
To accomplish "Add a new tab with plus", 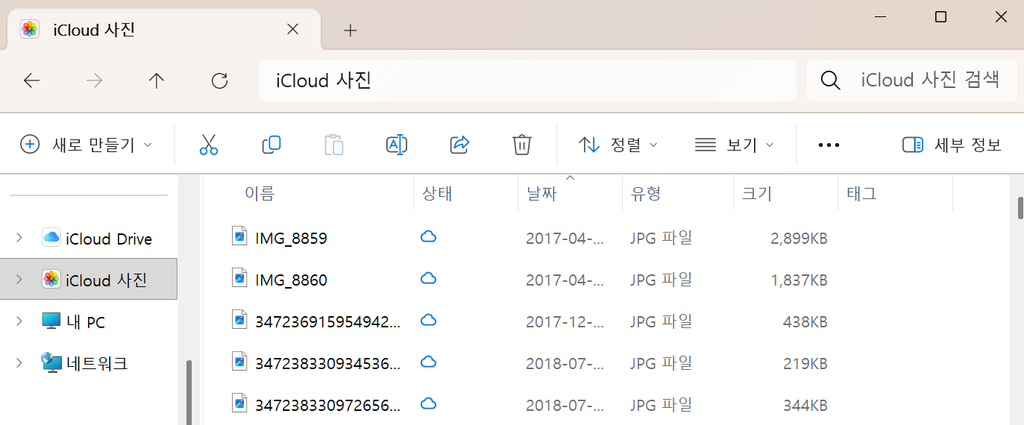I will click(x=351, y=30).
